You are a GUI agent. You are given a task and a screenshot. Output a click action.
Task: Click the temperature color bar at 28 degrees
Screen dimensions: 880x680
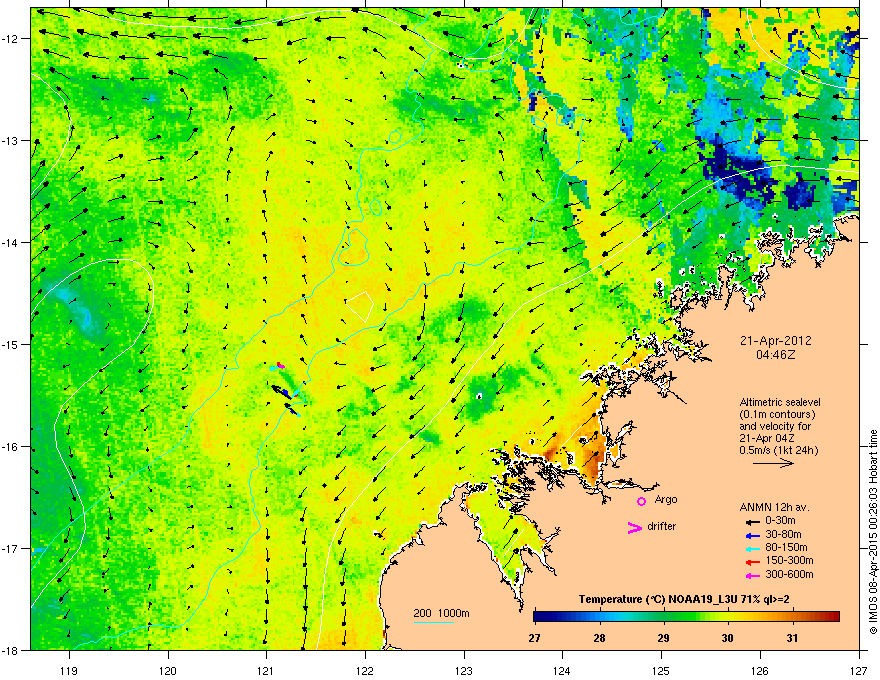pos(599,616)
